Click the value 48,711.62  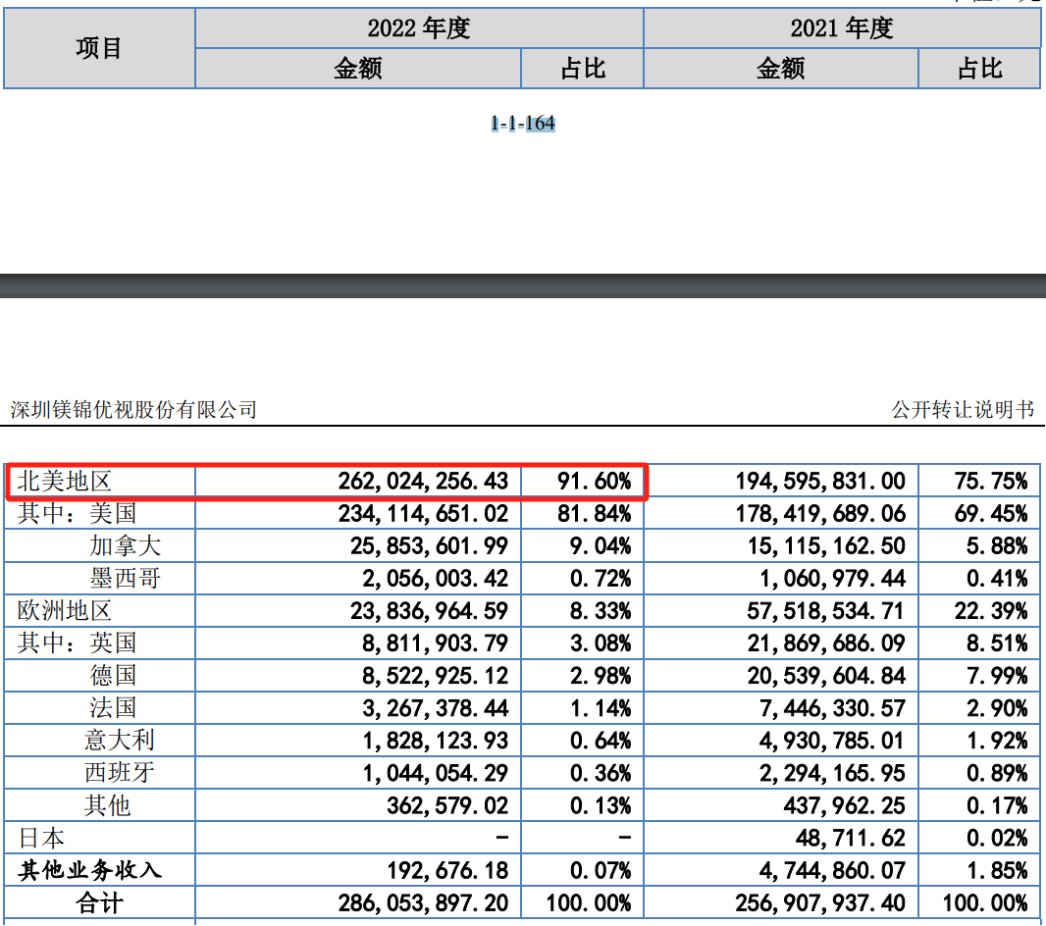tap(851, 837)
